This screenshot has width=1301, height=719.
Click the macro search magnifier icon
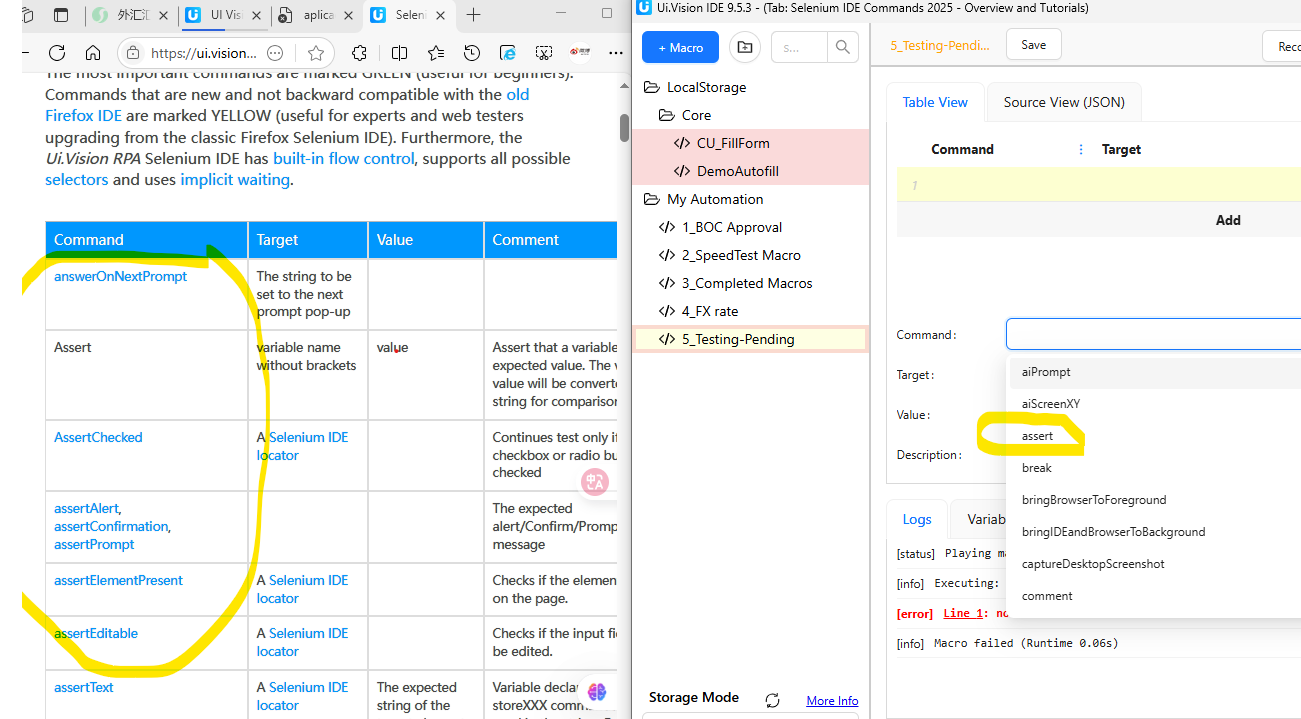click(x=843, y=47)
